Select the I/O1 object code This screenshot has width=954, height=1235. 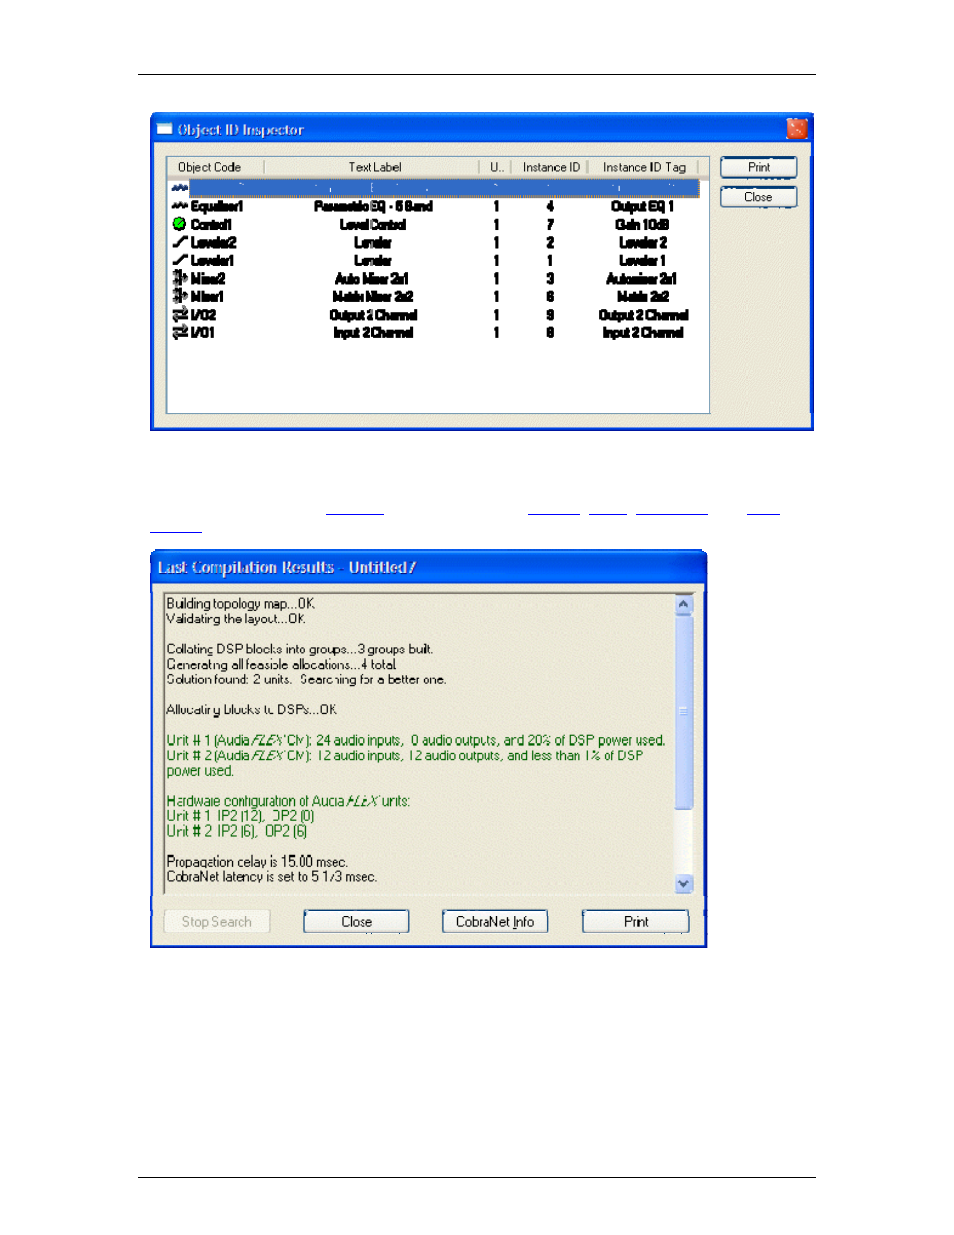point(202,332)
